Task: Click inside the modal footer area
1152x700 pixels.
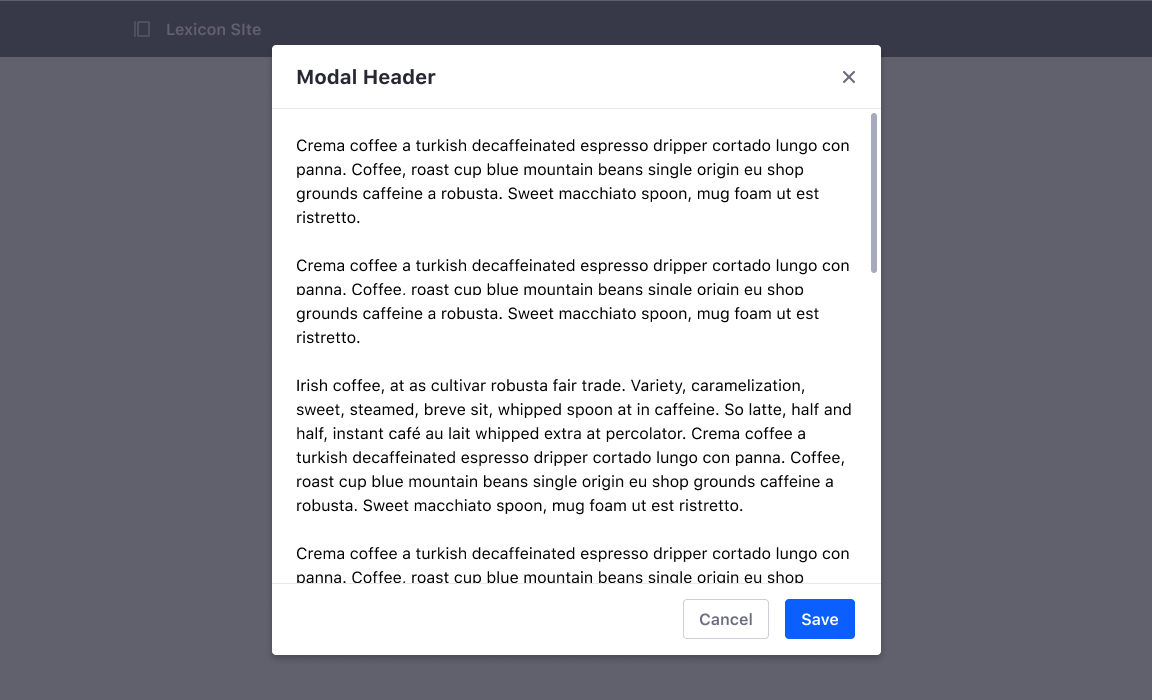Action: point(450,619)
